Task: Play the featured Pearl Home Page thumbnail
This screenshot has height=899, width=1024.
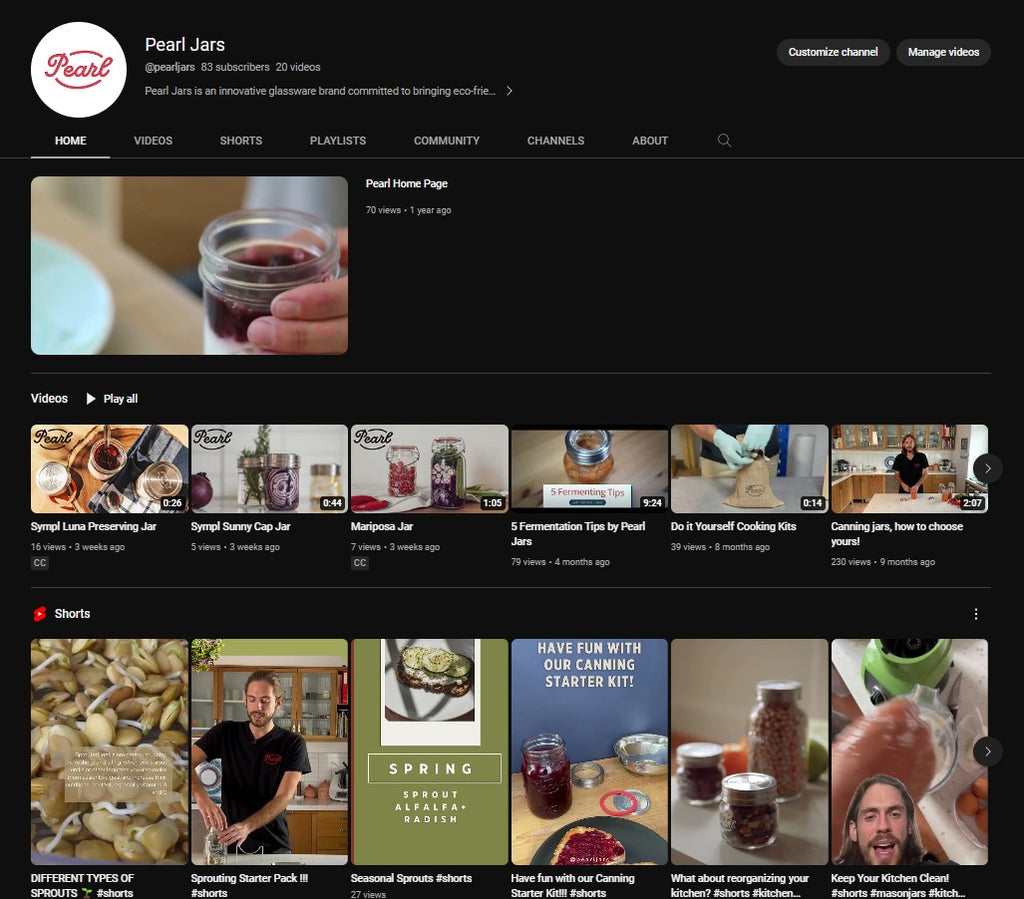Action: click(189, 266)
